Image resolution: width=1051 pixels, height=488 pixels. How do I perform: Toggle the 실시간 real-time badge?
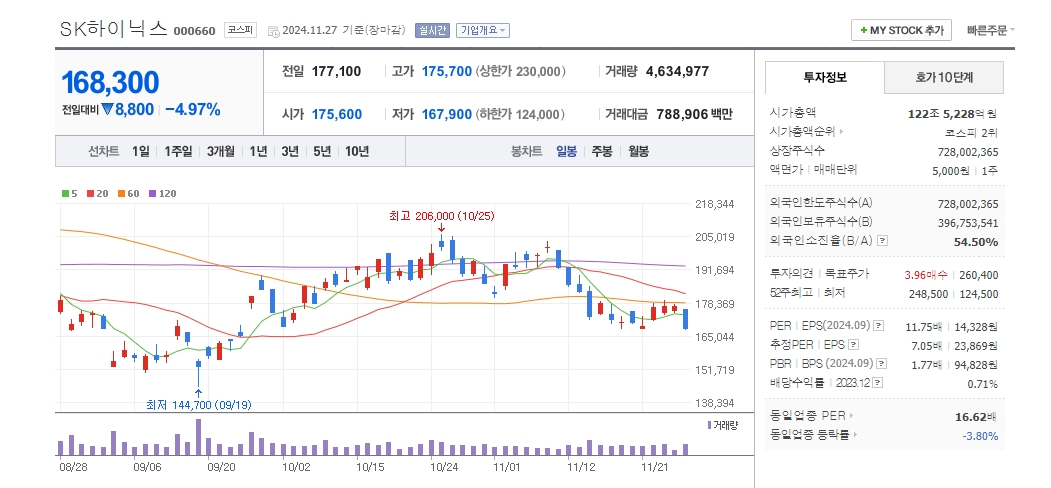[x=432, y=30]
